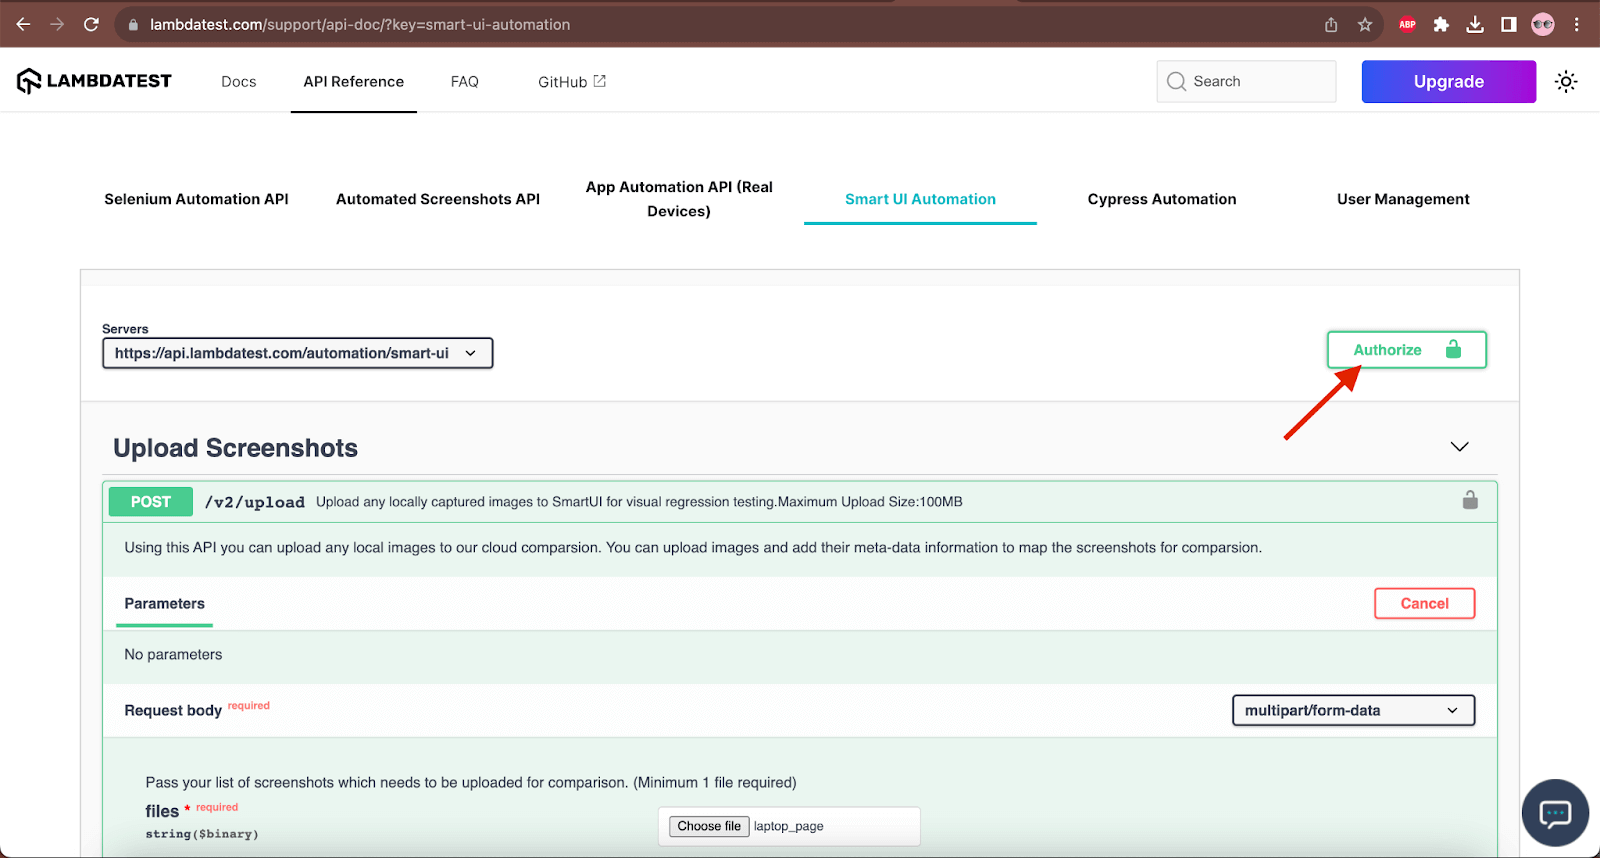Click the /v2/upload endpoint path
1600x858 pixels.
255,502
